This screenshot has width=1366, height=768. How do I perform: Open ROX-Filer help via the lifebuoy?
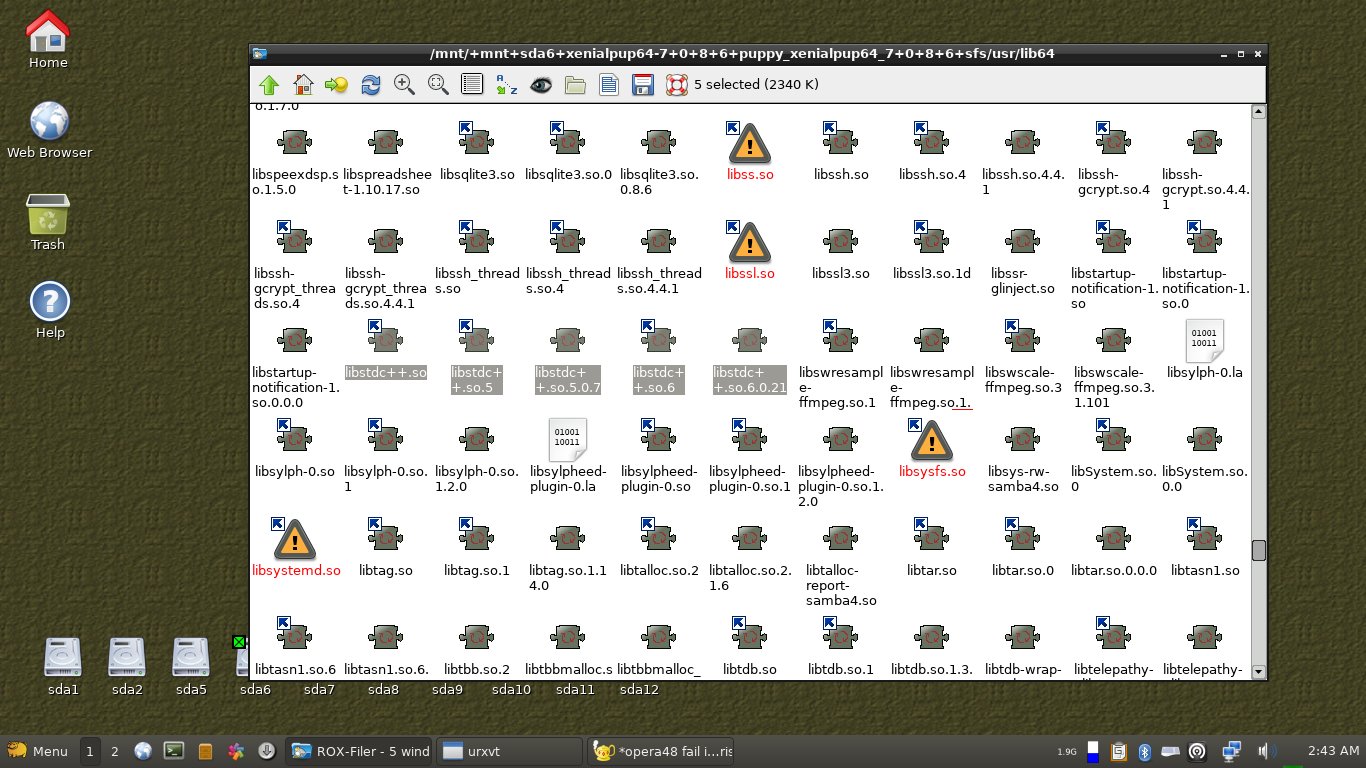677,85
